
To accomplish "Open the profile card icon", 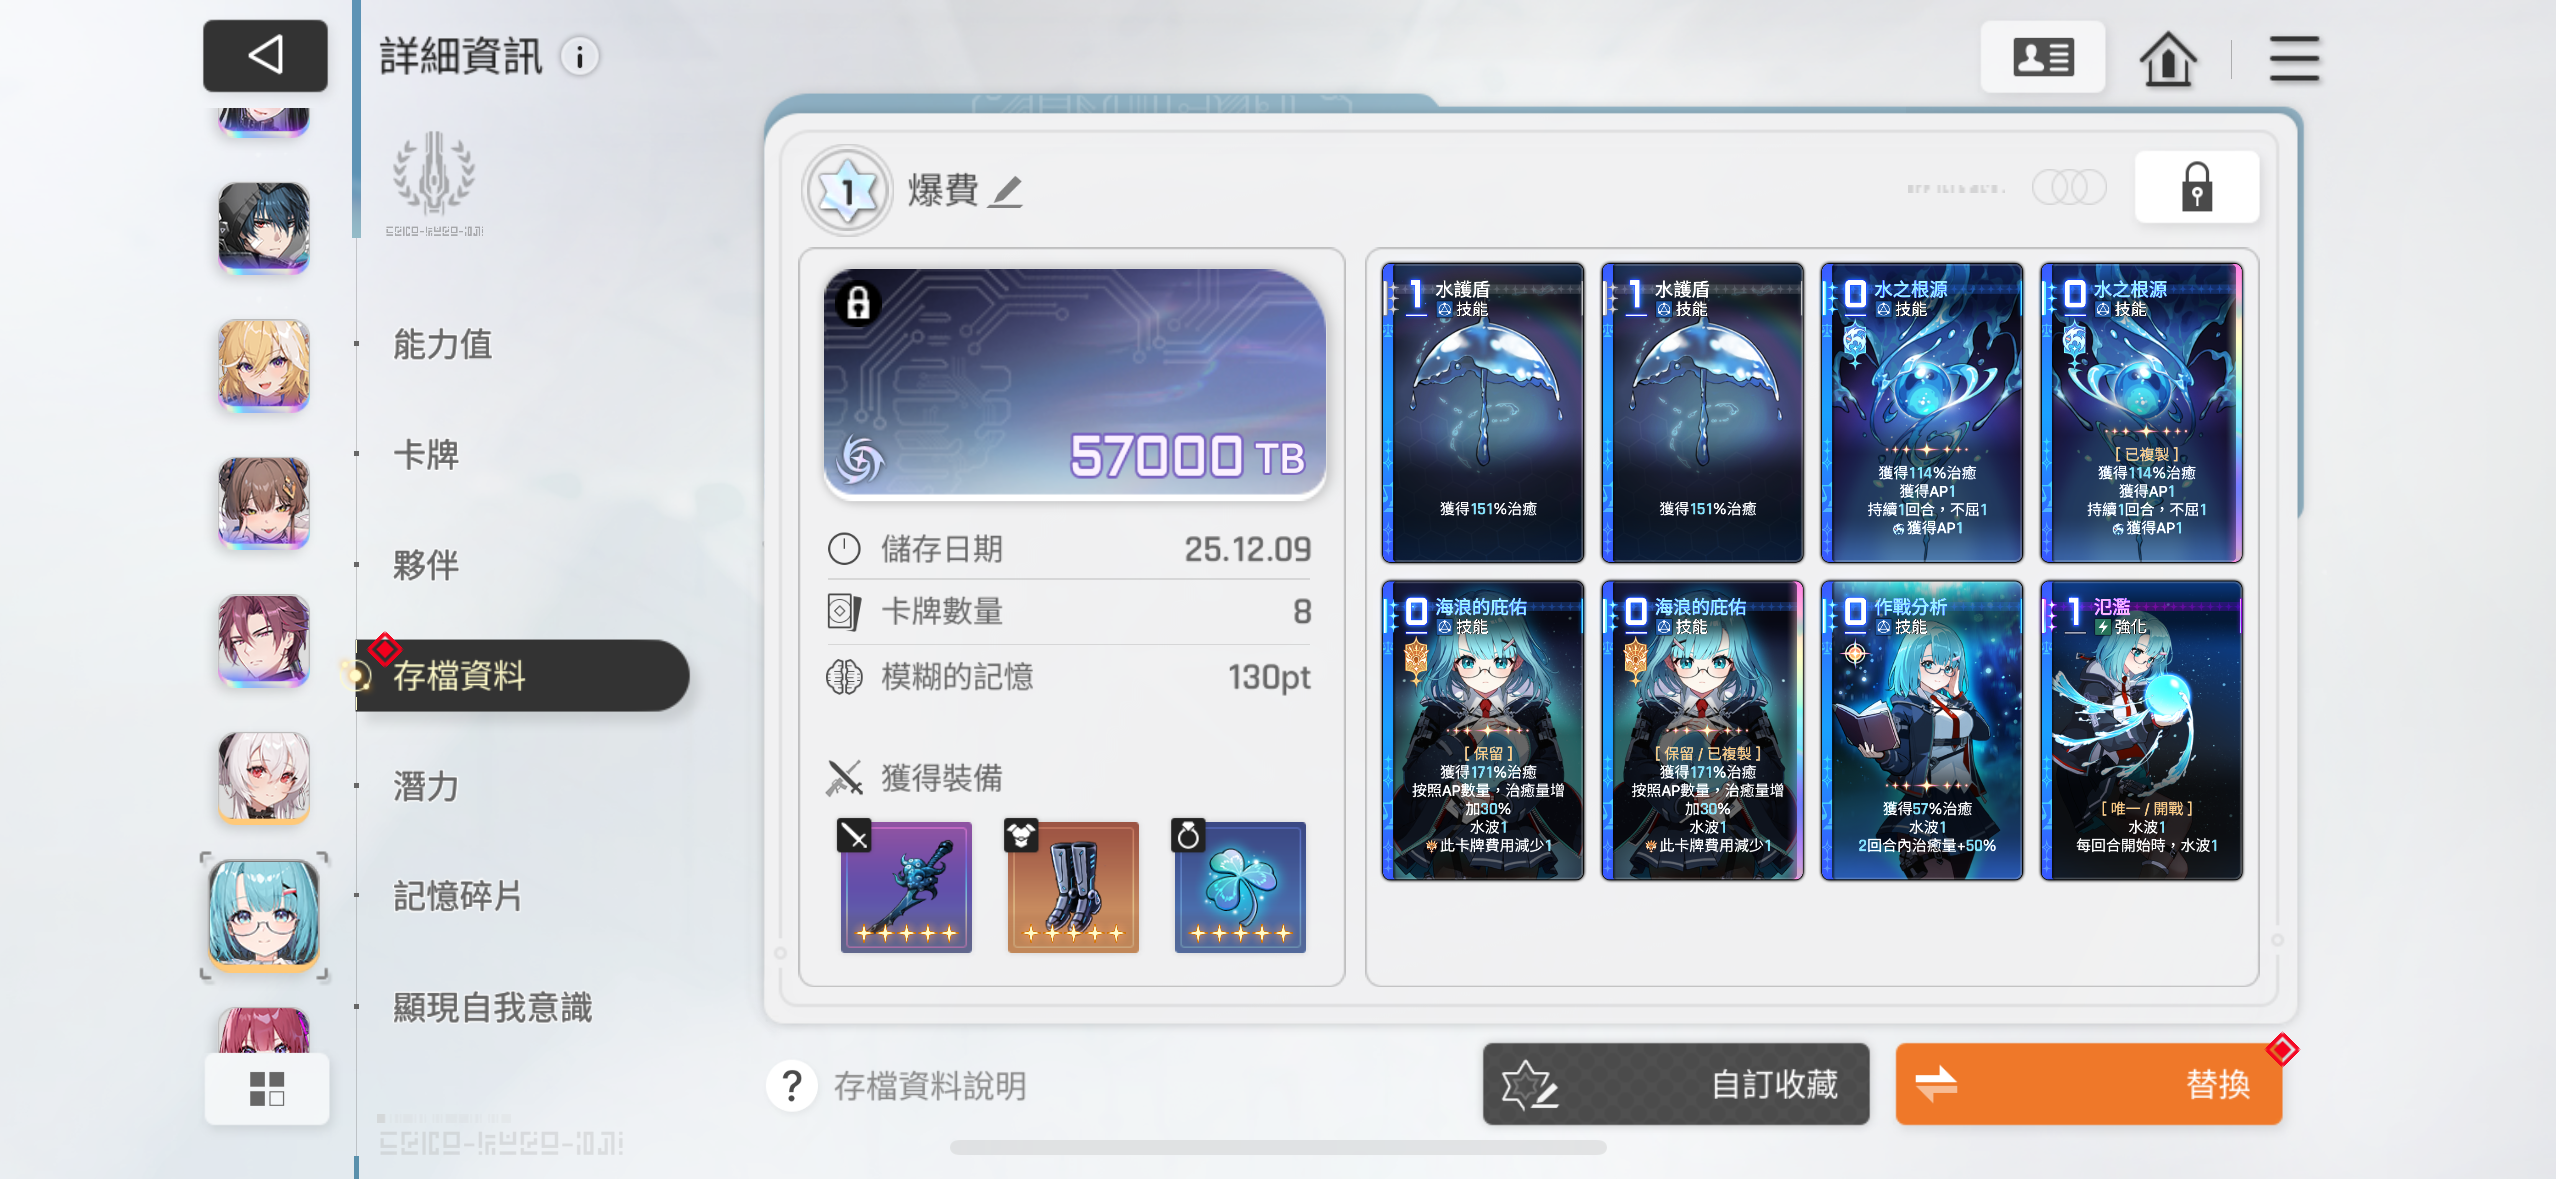I will [2043, 57].
